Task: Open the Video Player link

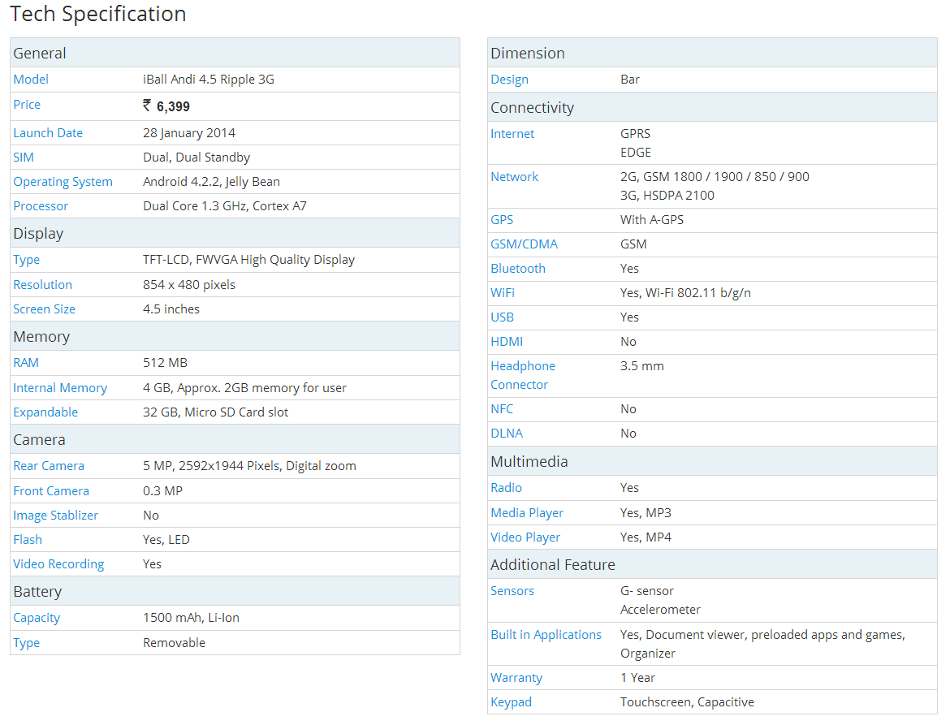Action: [525, 537]
